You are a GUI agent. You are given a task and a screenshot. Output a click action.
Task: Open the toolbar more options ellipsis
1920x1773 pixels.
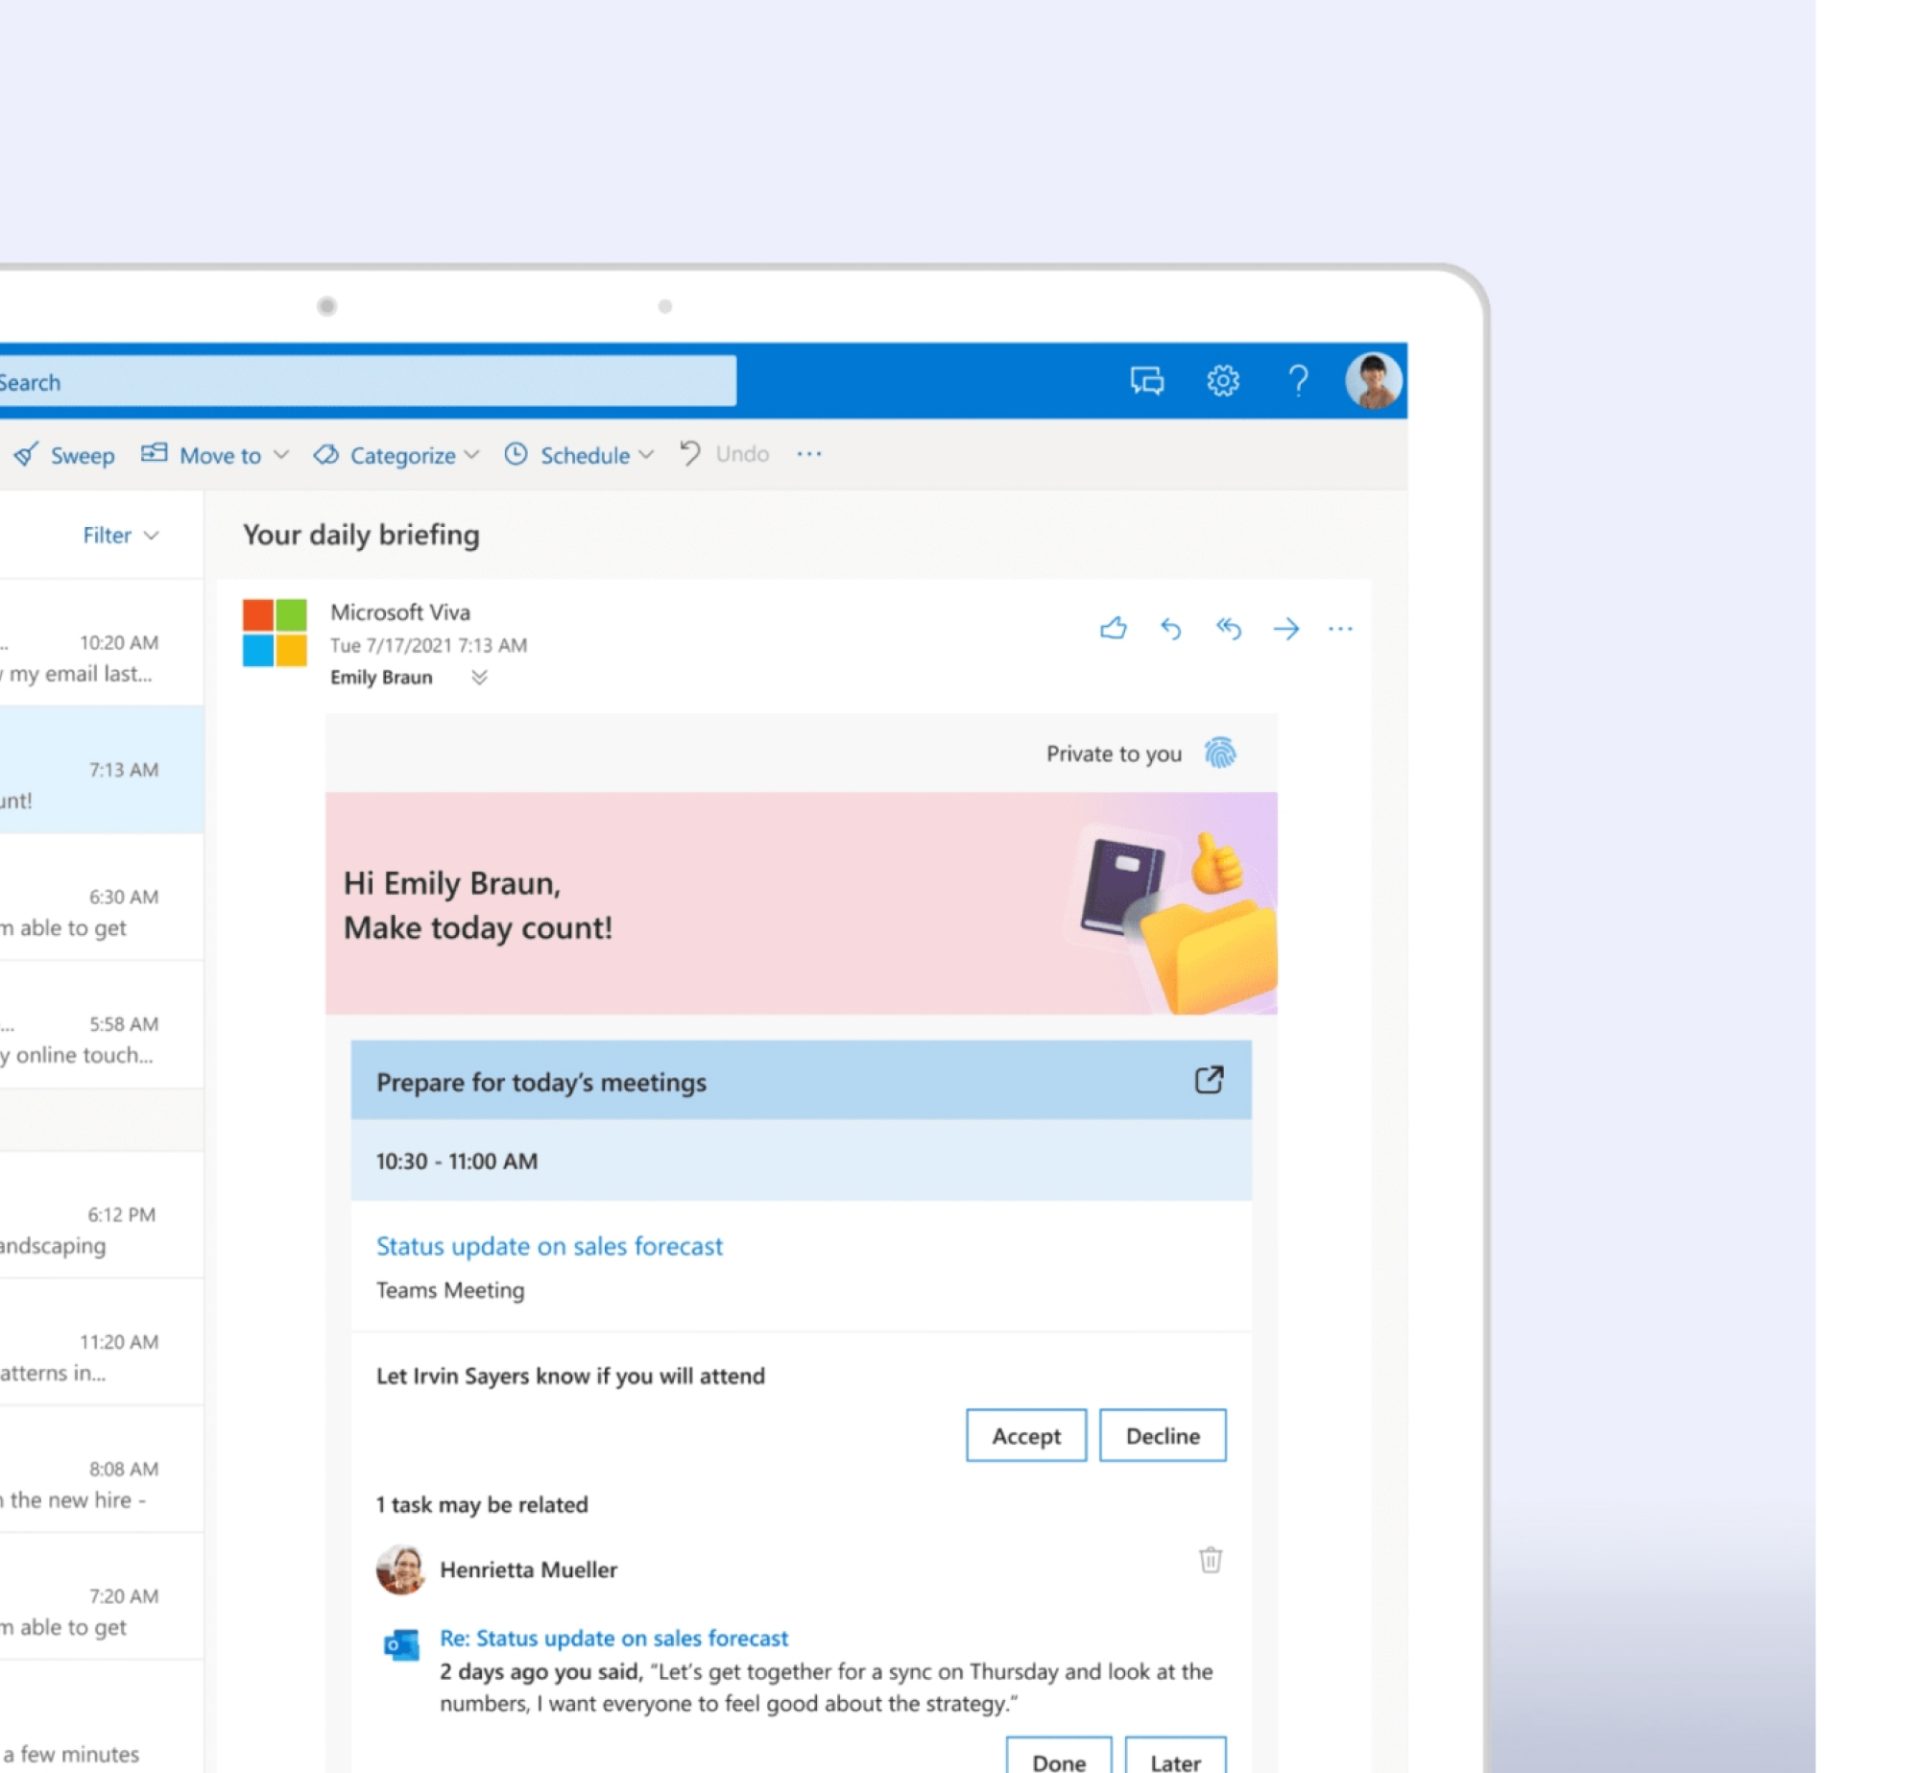pyautogui.click(x=809, y=454)
